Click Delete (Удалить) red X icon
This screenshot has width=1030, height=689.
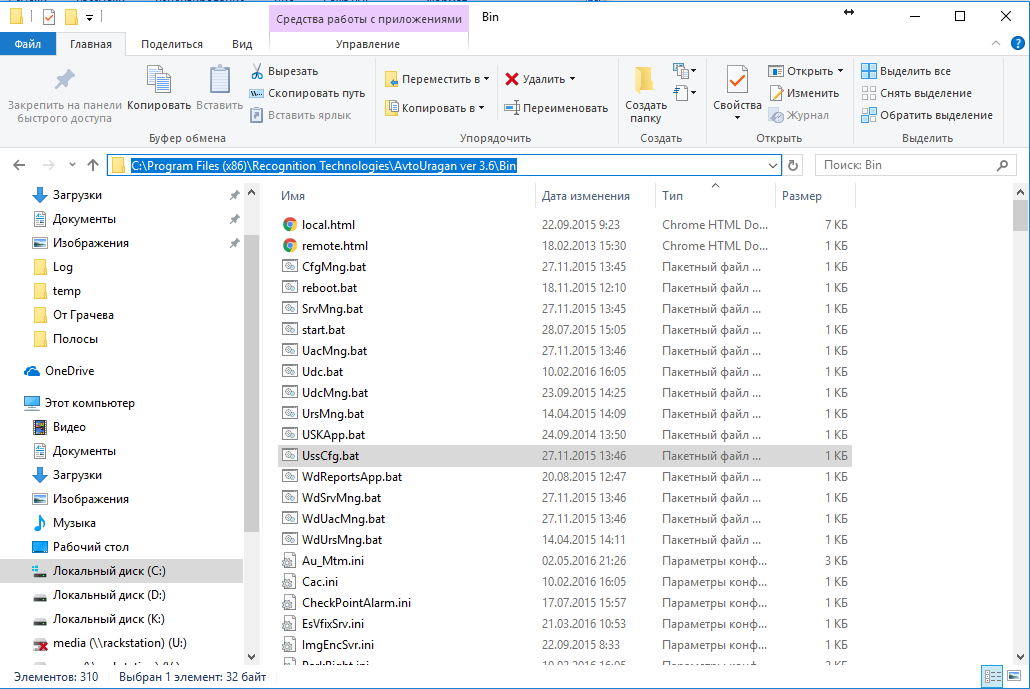tap(512, 79)
